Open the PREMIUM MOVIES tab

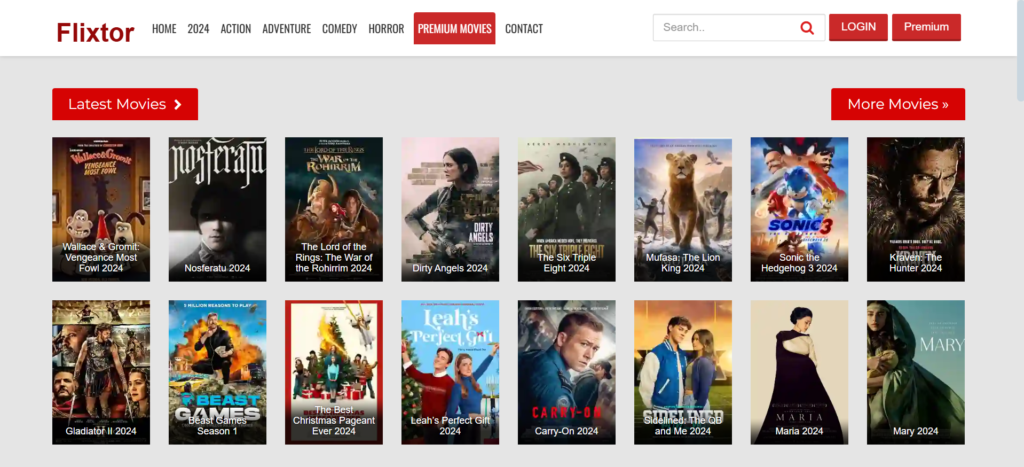tap(455, 29)
